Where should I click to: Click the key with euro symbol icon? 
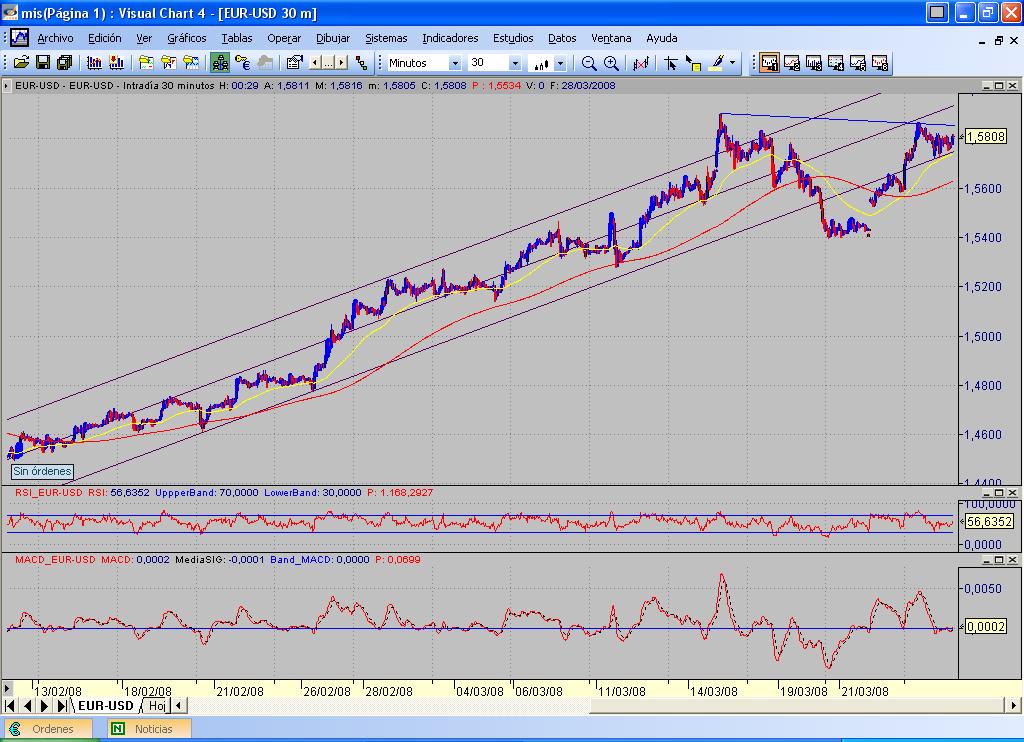coord(242,62)
